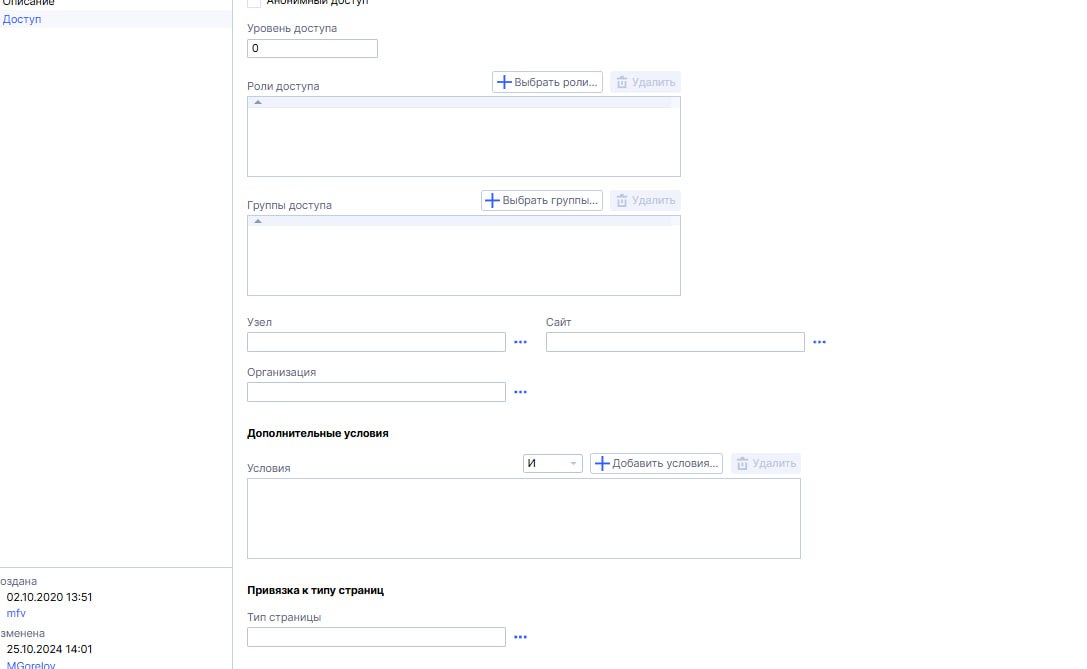
Task: Open the Организация picker ellipsis icon
Action: point(520,392)
